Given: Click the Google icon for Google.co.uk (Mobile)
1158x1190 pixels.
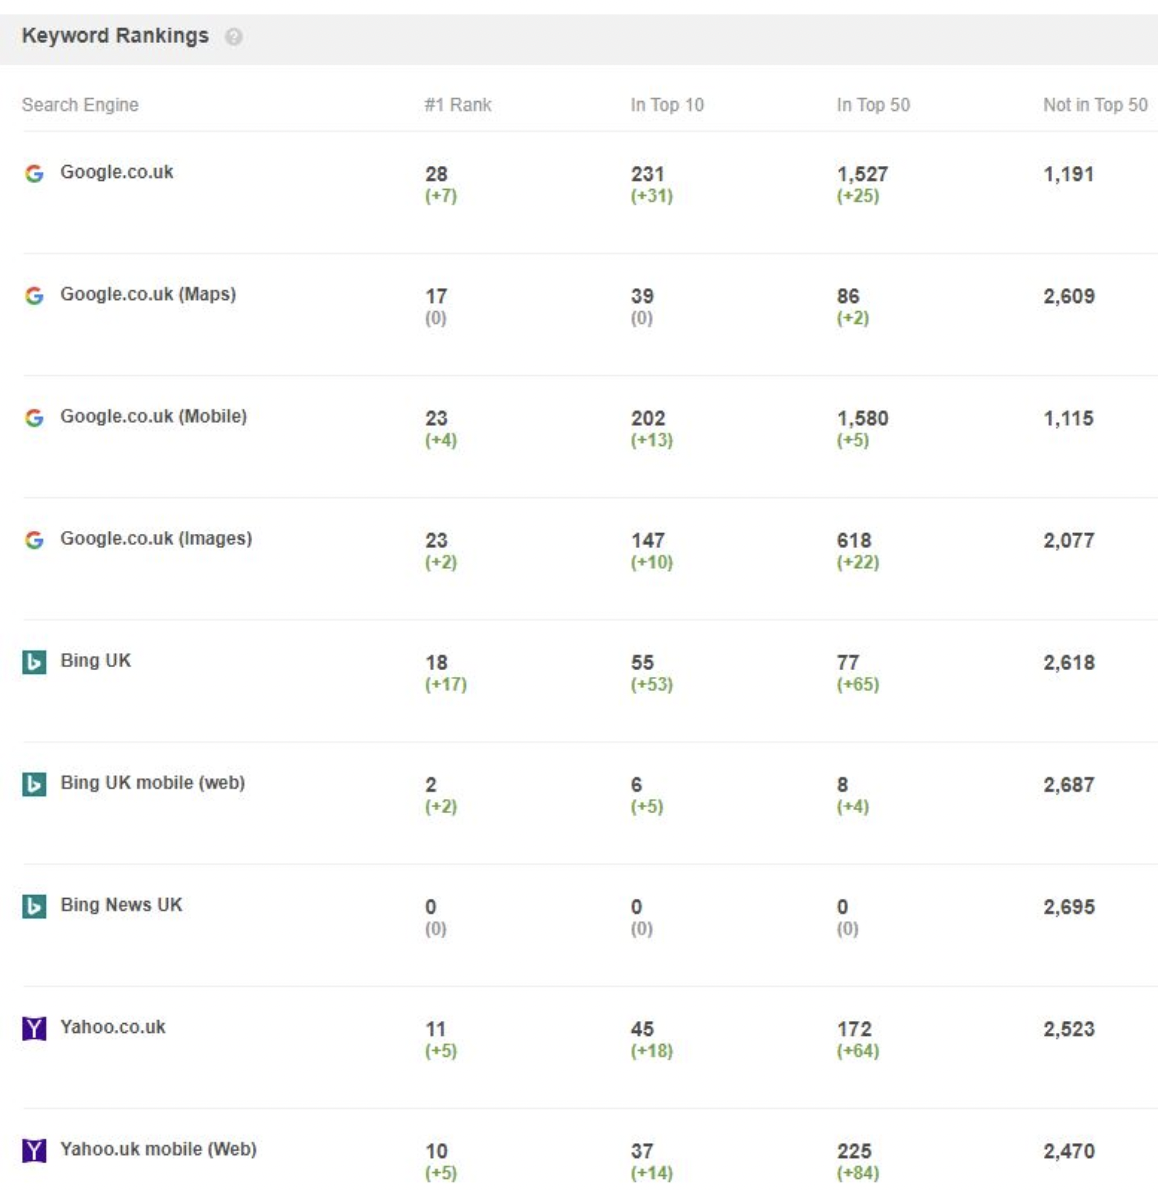Looking at the screenshot, I should 34,417.
